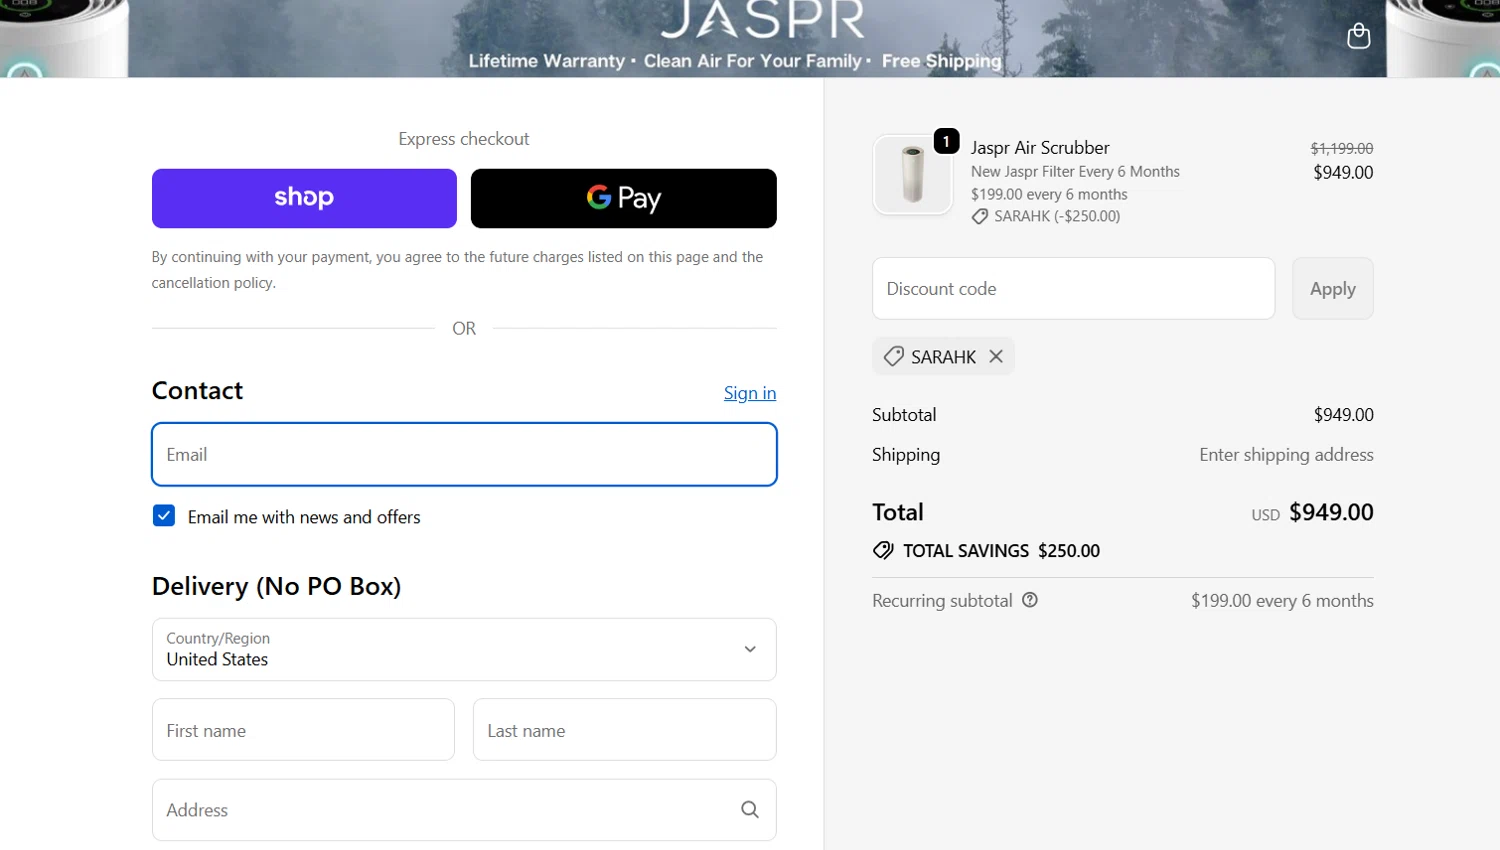Click the product line discount tag icon

pos(980,216)
